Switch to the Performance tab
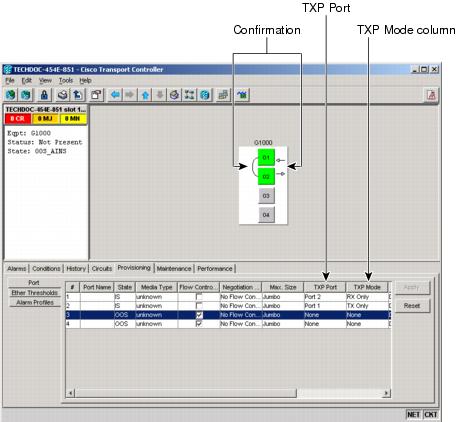This screenshot has width=456, height=422. (x=215, y=269)
